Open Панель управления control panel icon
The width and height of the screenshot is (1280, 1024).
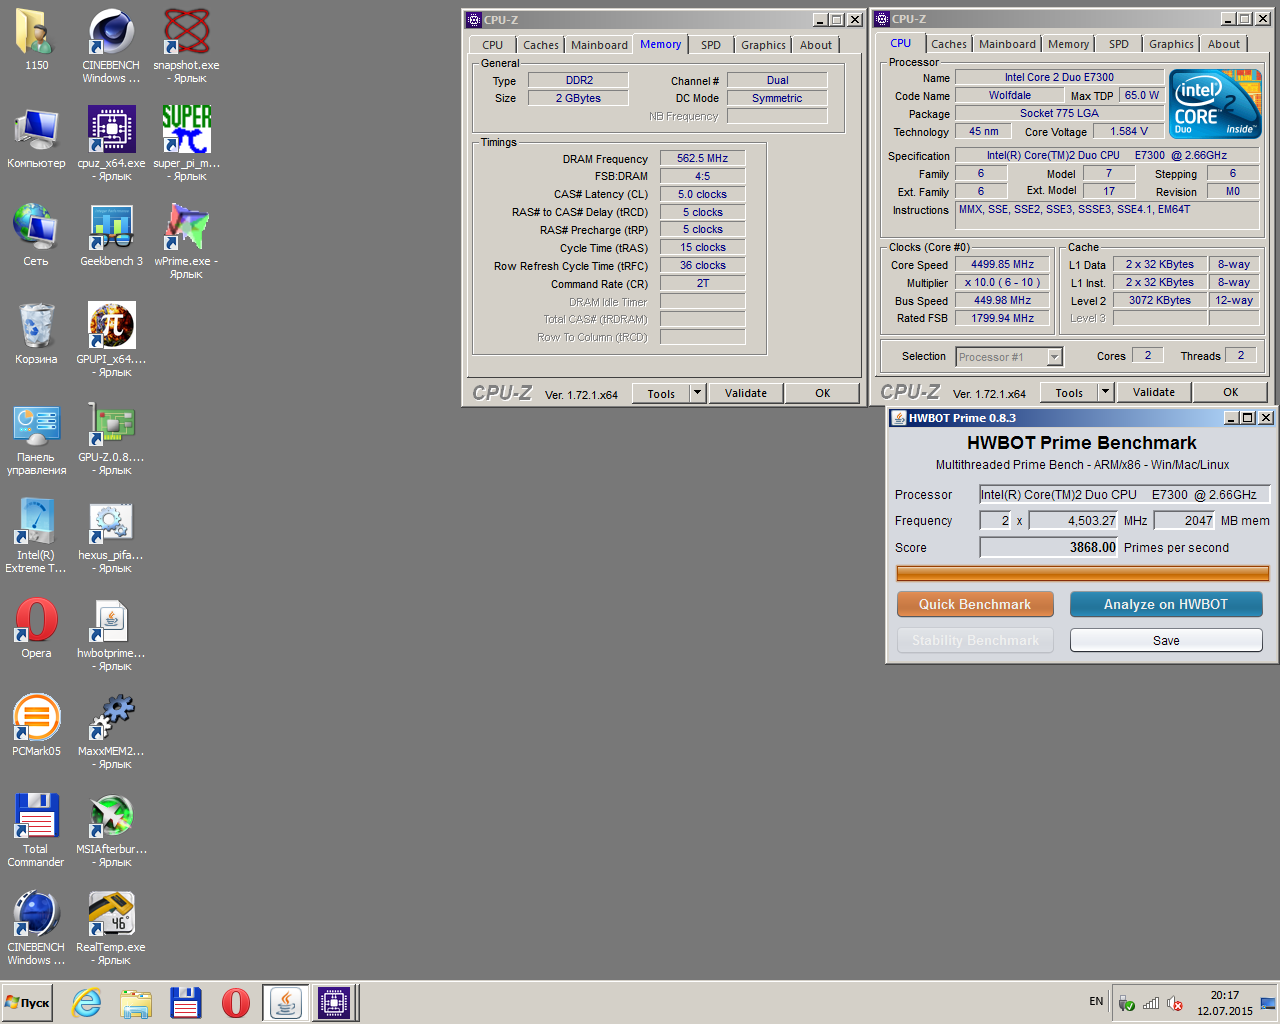tap(36, 438)
